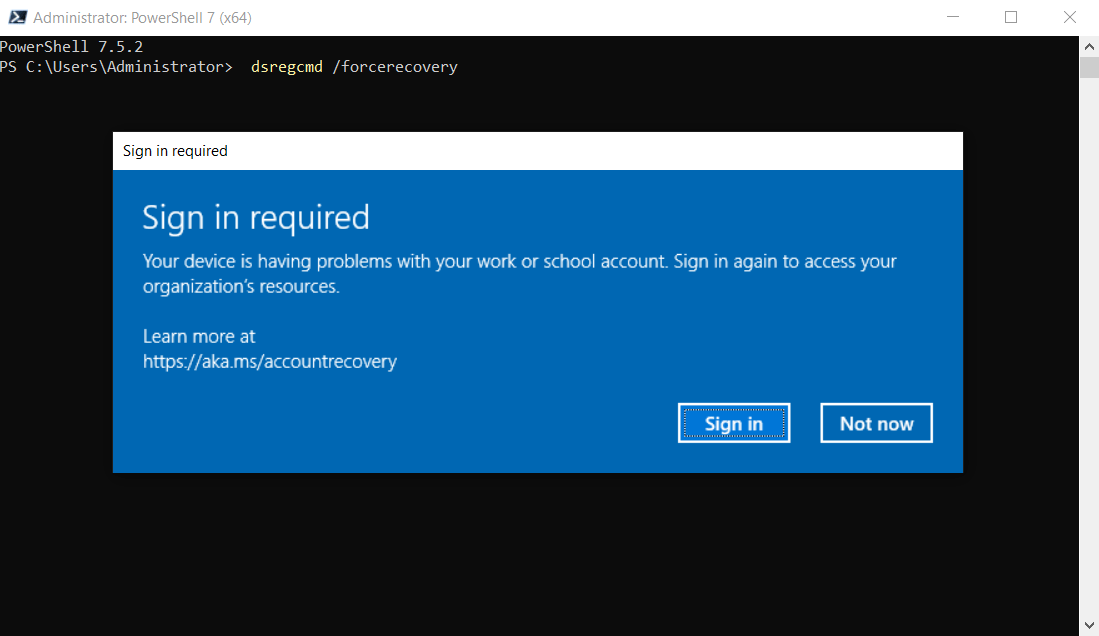Select the Sign in button

(x=734, y=422)
